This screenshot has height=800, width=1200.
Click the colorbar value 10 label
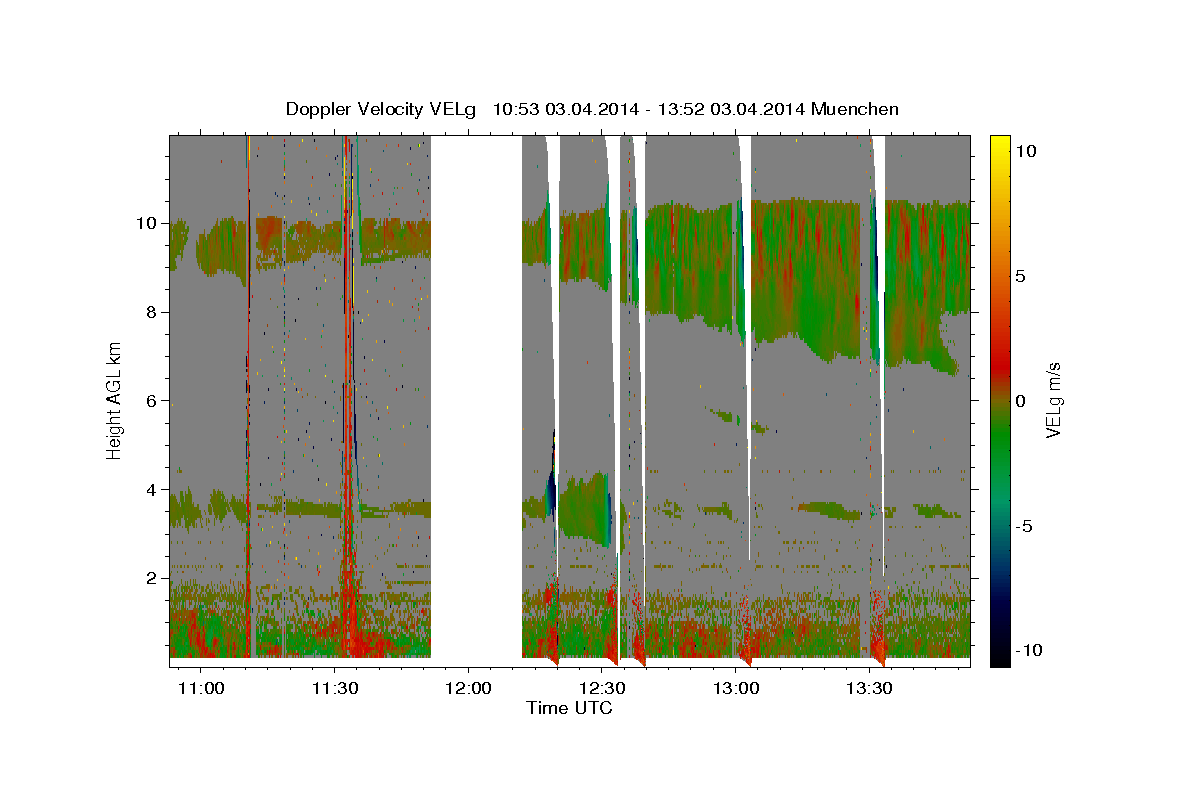(1026, 151)
